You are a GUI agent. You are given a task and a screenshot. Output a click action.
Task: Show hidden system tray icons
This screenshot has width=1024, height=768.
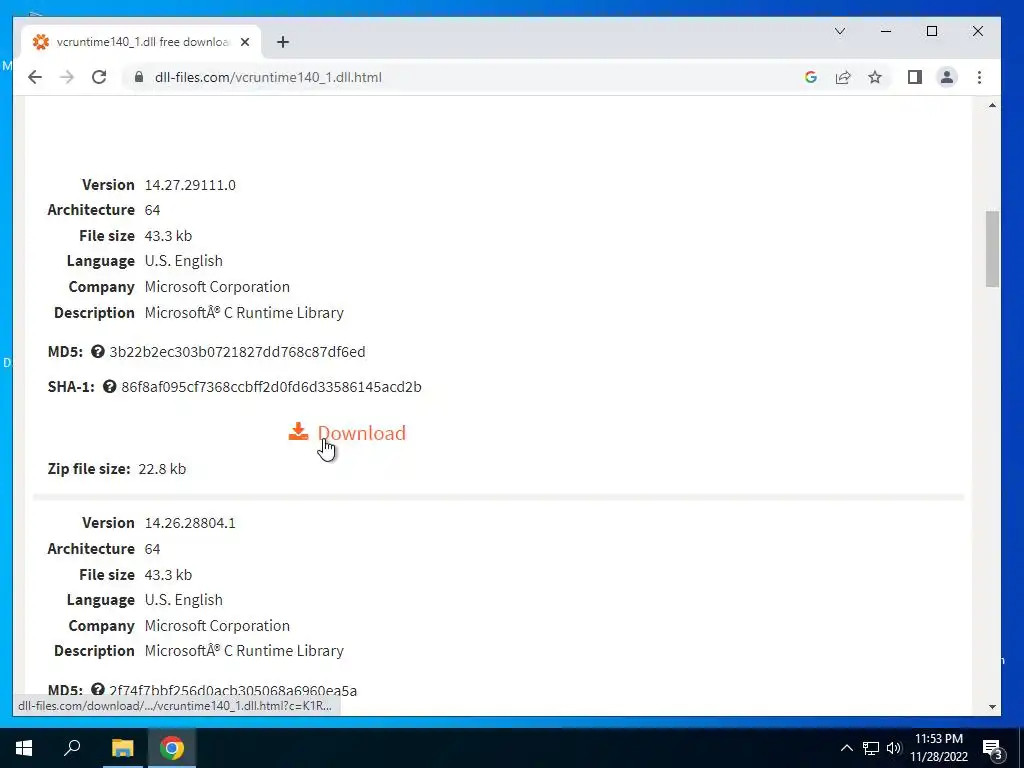[846, 748]
